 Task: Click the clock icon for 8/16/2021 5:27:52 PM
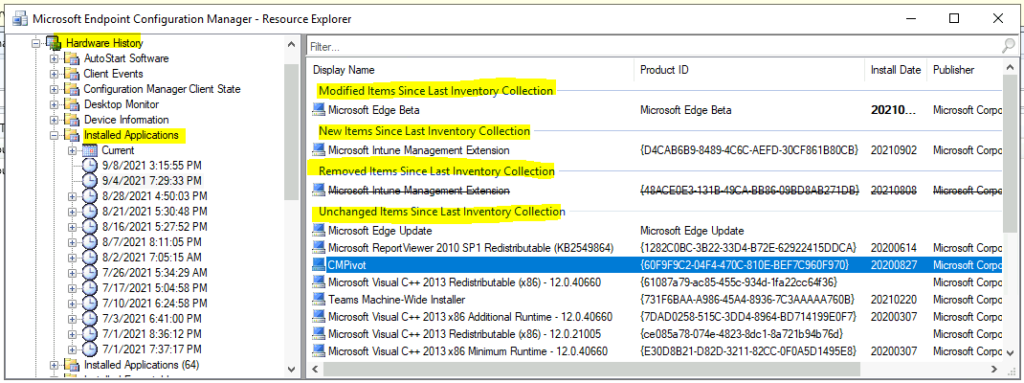[x=90, y=227]
